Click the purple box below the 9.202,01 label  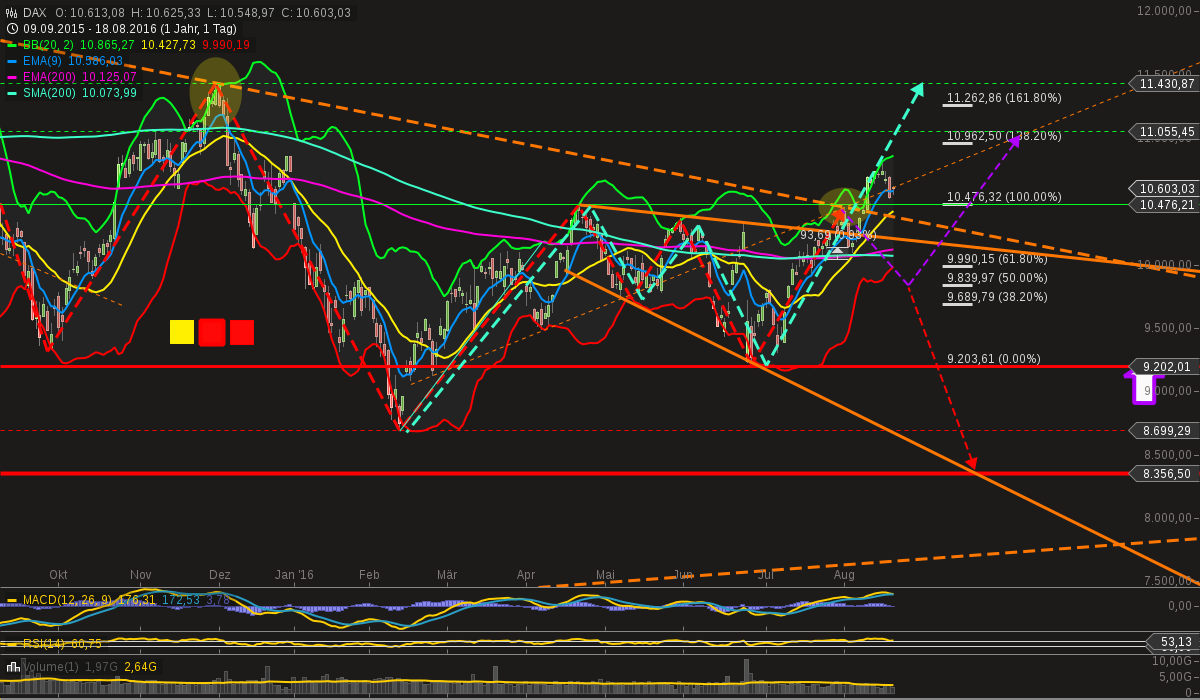(1144, 390)
